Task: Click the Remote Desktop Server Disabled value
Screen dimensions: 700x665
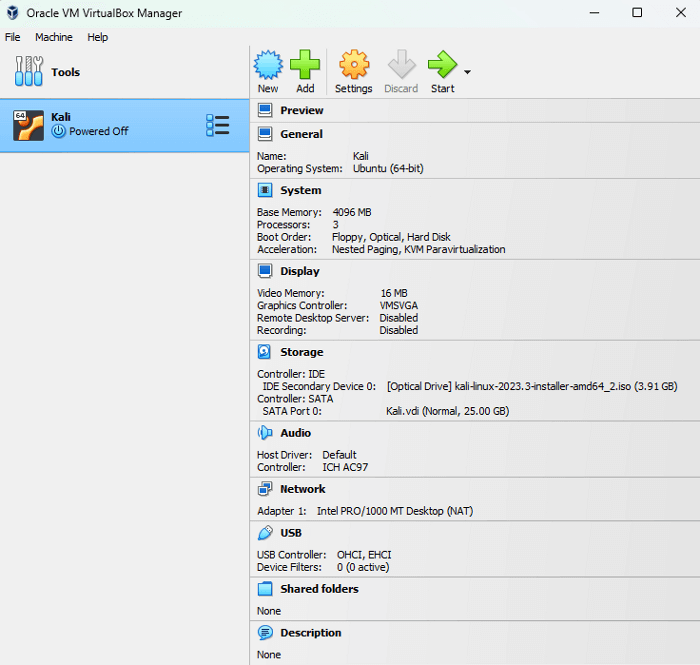Action: point(399,318)
